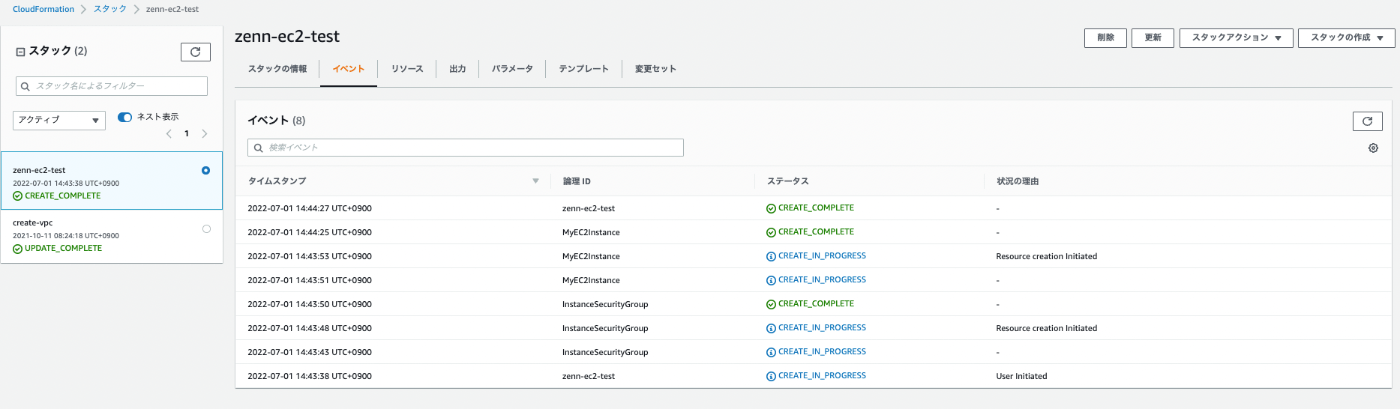Click CREATE_IN_PROGRESS status of 14:43:43 event
Screen dimensions: 1400x409
coord(816,351)
